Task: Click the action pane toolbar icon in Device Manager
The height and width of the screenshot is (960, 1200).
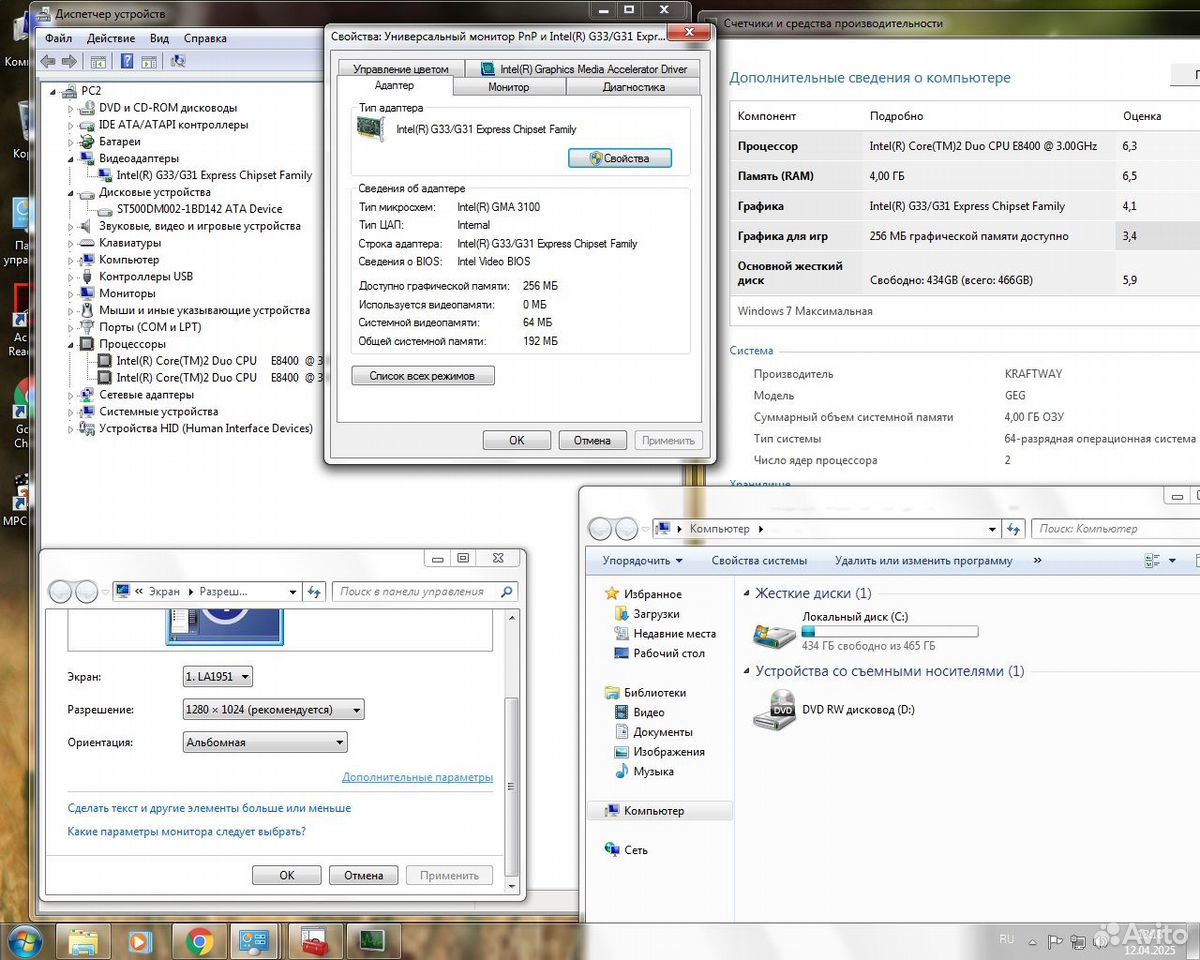Action: click(148, 61)
